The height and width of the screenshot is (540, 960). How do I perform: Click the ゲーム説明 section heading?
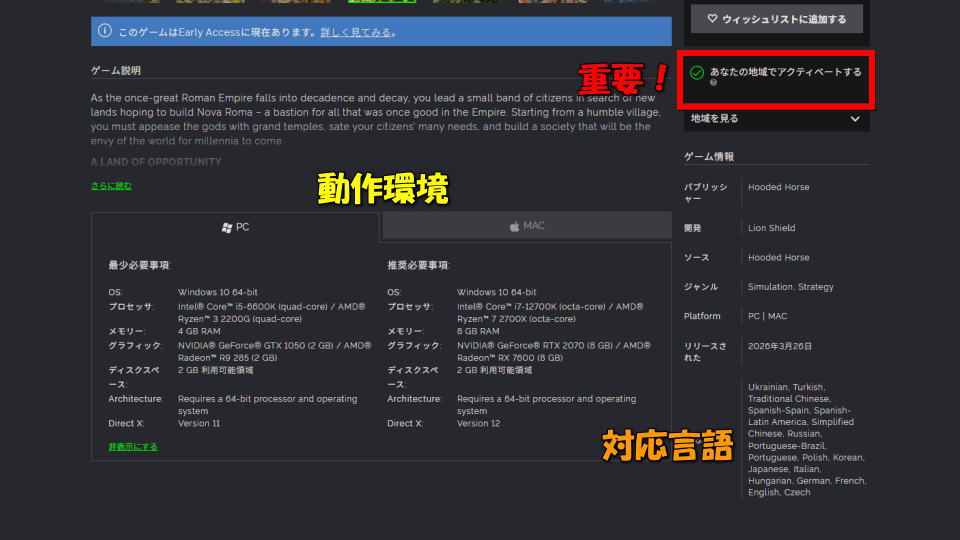(x=116, y=71)
